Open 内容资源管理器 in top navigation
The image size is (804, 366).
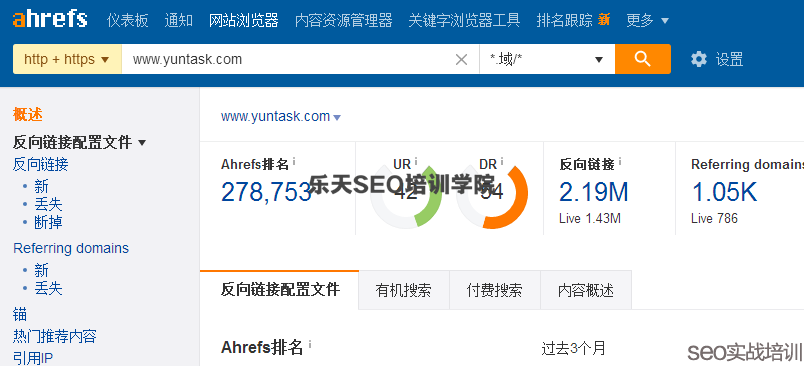click(344, 21)
